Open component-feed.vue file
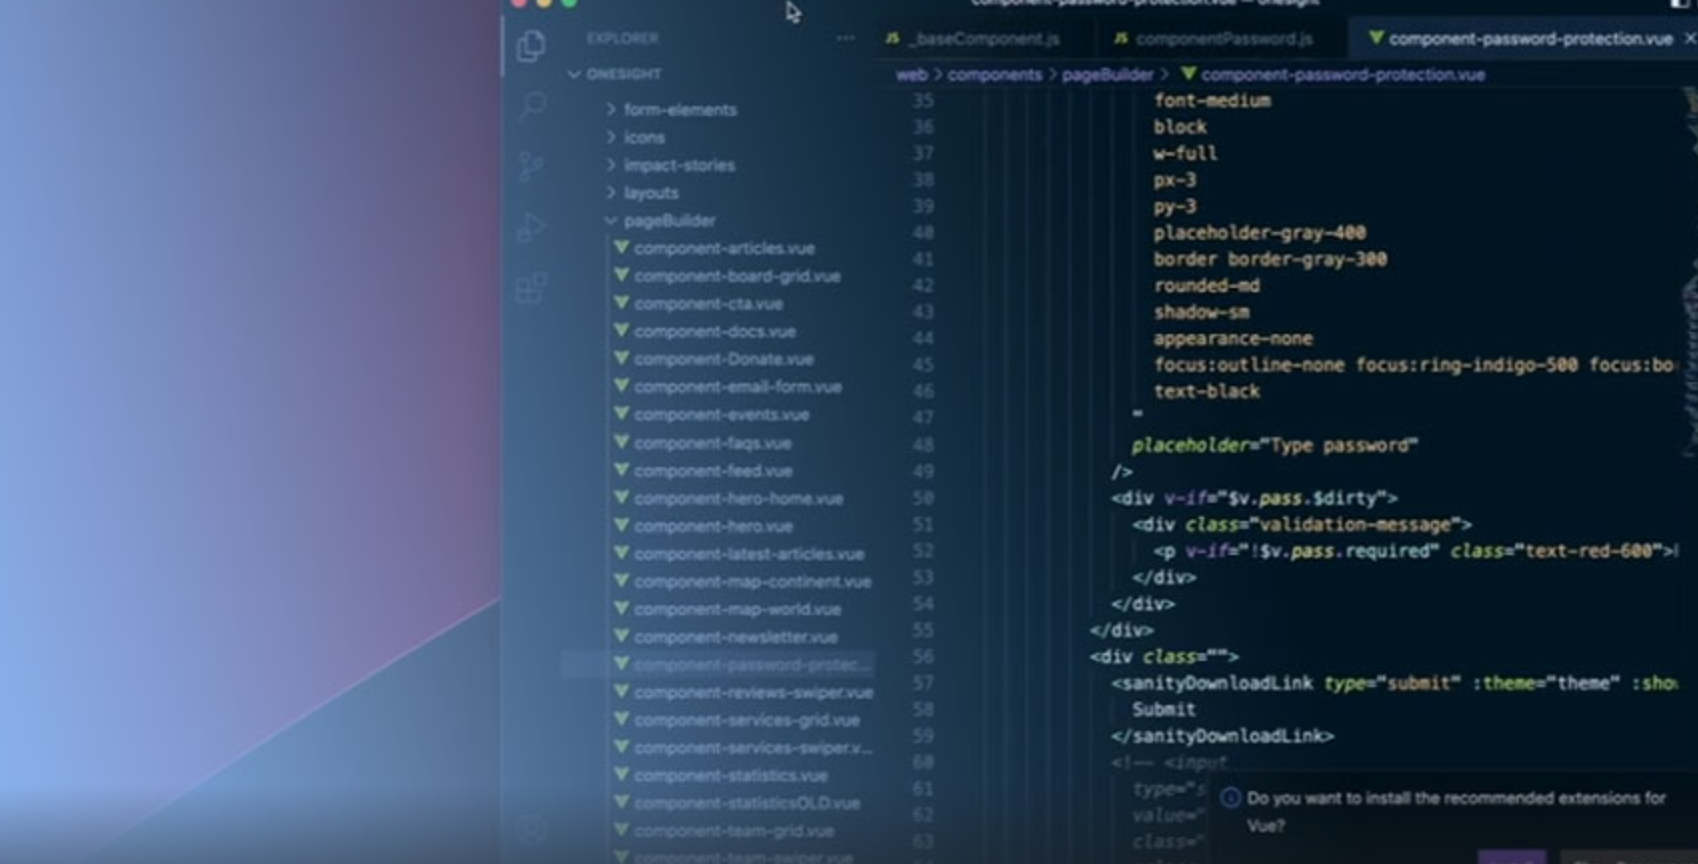This screenshot has width=1698, height=864. (713, 470)
